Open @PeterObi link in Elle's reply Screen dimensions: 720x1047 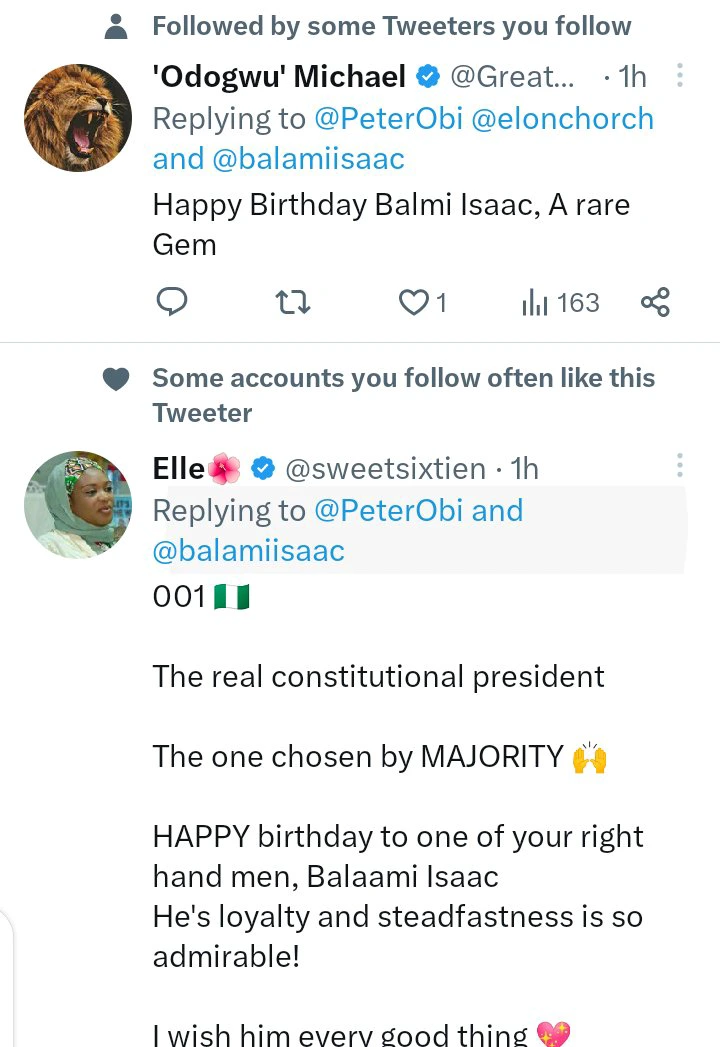(388, 511)
